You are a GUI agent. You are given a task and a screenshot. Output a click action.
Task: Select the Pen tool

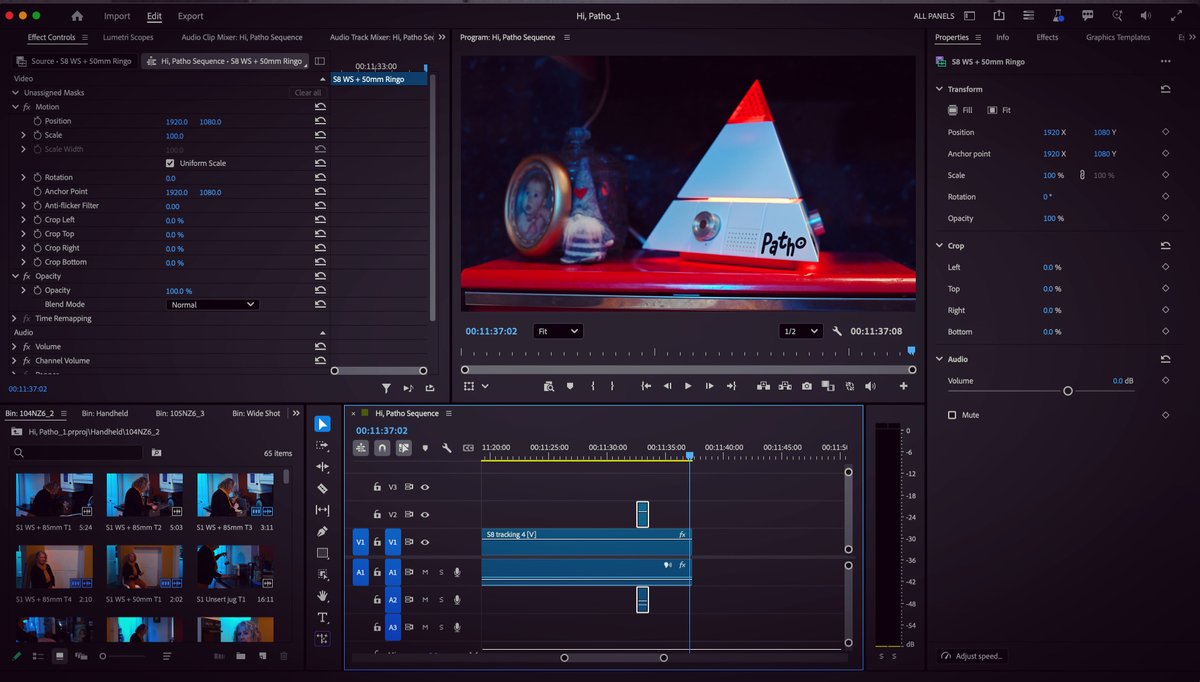click(322, 532)
